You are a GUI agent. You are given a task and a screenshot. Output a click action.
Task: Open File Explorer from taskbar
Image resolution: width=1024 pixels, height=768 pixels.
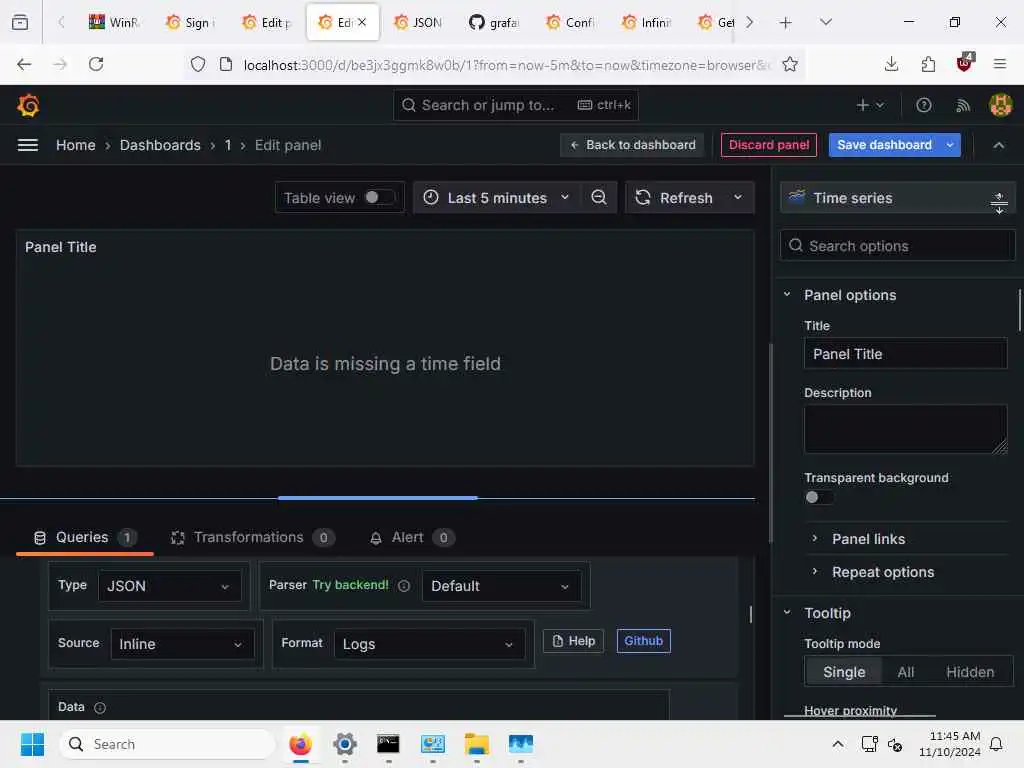point(477,744)
